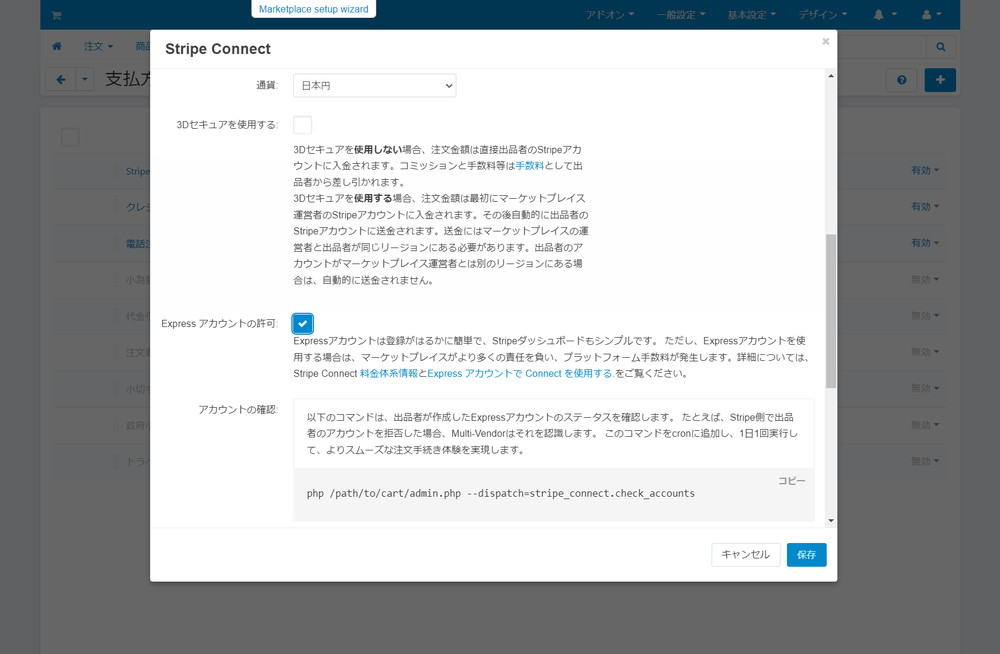This screenshot has height=654, width=1000.
Task: Open the notifications bell menu
Action: click(x=885, y=15)
